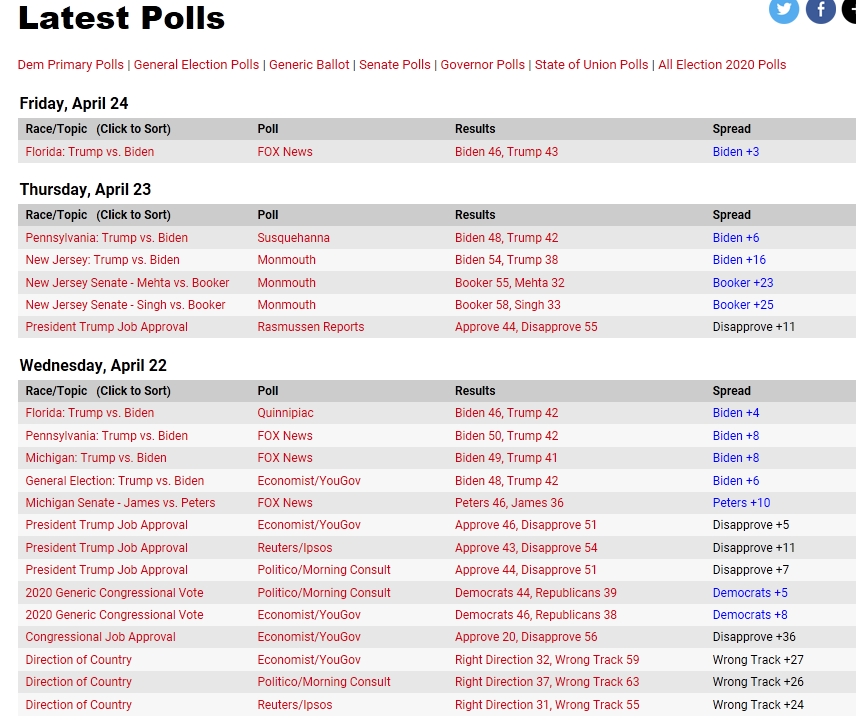Sort Thursday April 23 table by Race/Topic
The width and height of the screenshot is (856, 724).
[98, 215]
